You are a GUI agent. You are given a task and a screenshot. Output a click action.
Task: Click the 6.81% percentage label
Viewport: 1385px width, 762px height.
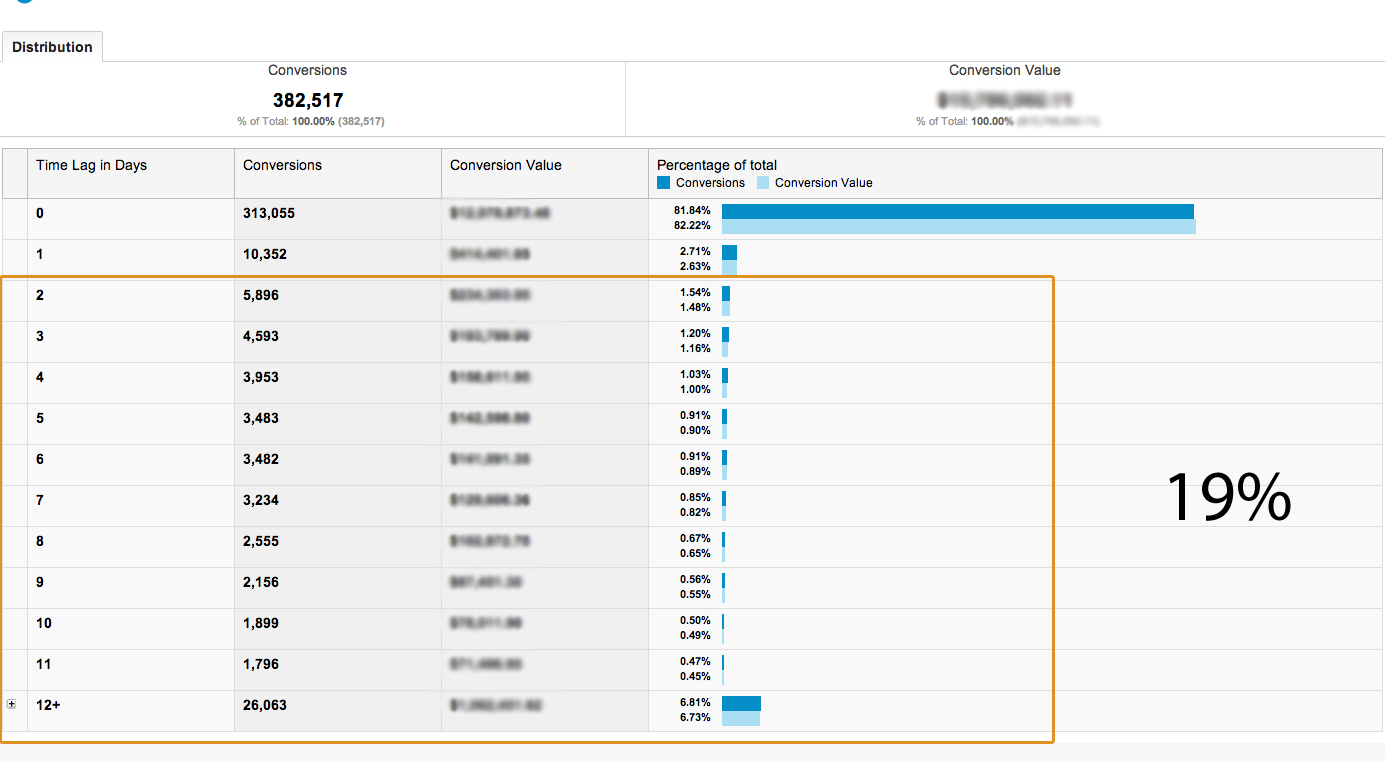tap(694, 703)
